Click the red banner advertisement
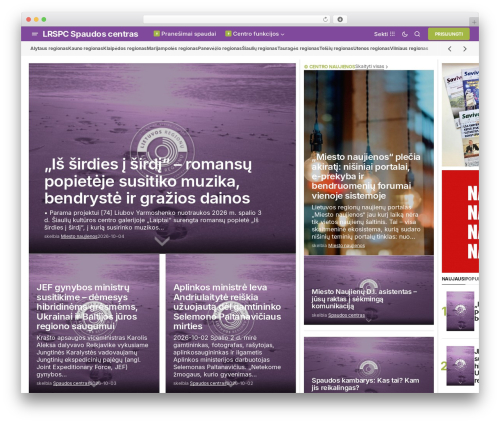Image resolution: width=500 pixels, height=423 pixels. [x=460, y=221]
